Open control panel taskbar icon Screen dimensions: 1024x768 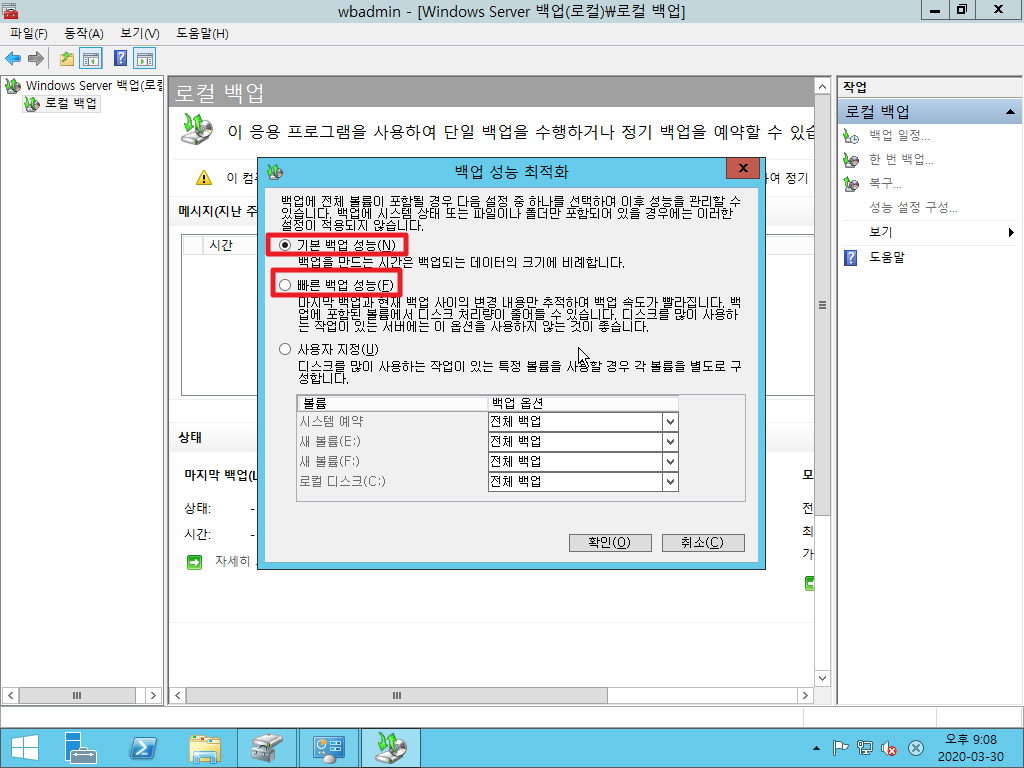point(328,748)
